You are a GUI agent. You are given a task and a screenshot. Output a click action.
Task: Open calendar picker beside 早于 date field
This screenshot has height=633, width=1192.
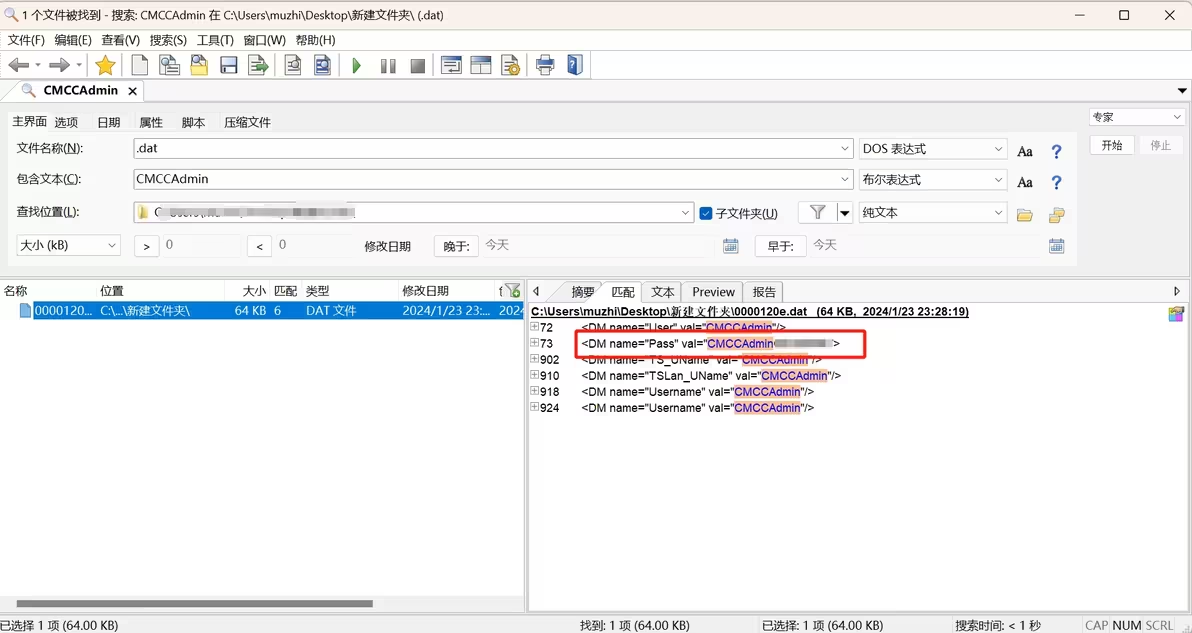pyautogui.click(x=1057, y=246)
